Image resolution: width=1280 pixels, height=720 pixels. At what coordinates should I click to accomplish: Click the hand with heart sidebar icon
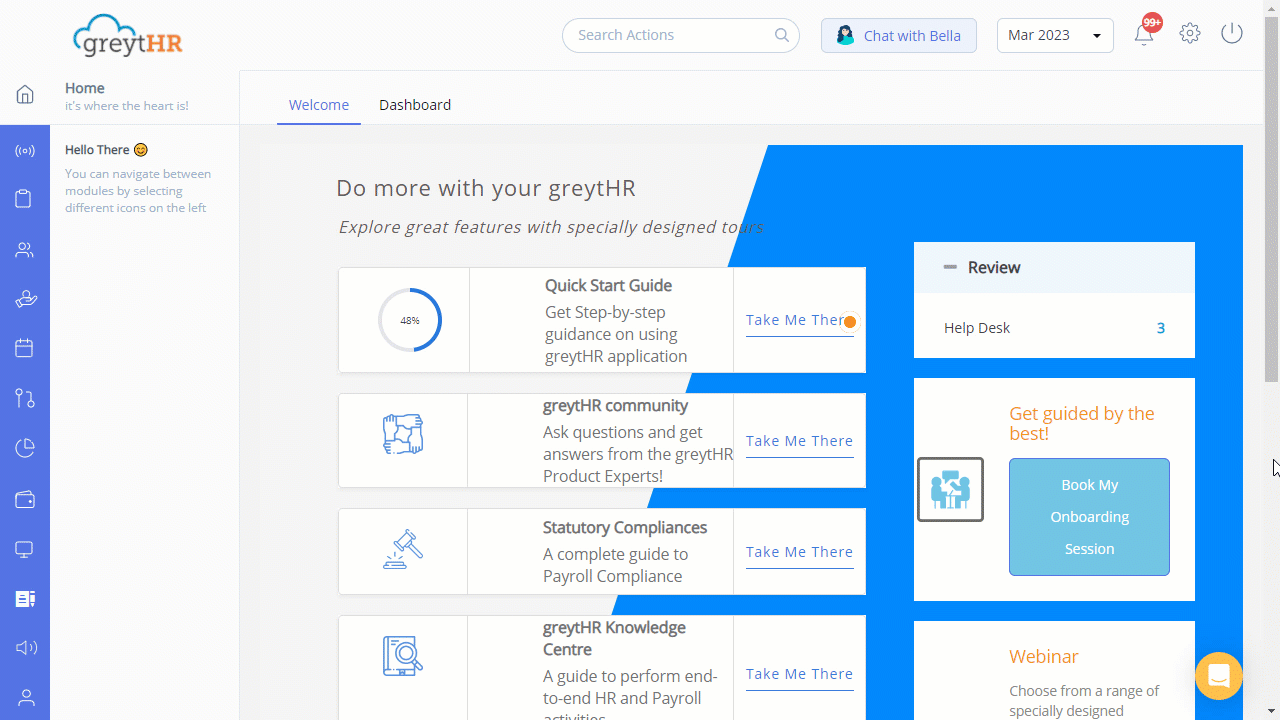click(x=25, y=299)
